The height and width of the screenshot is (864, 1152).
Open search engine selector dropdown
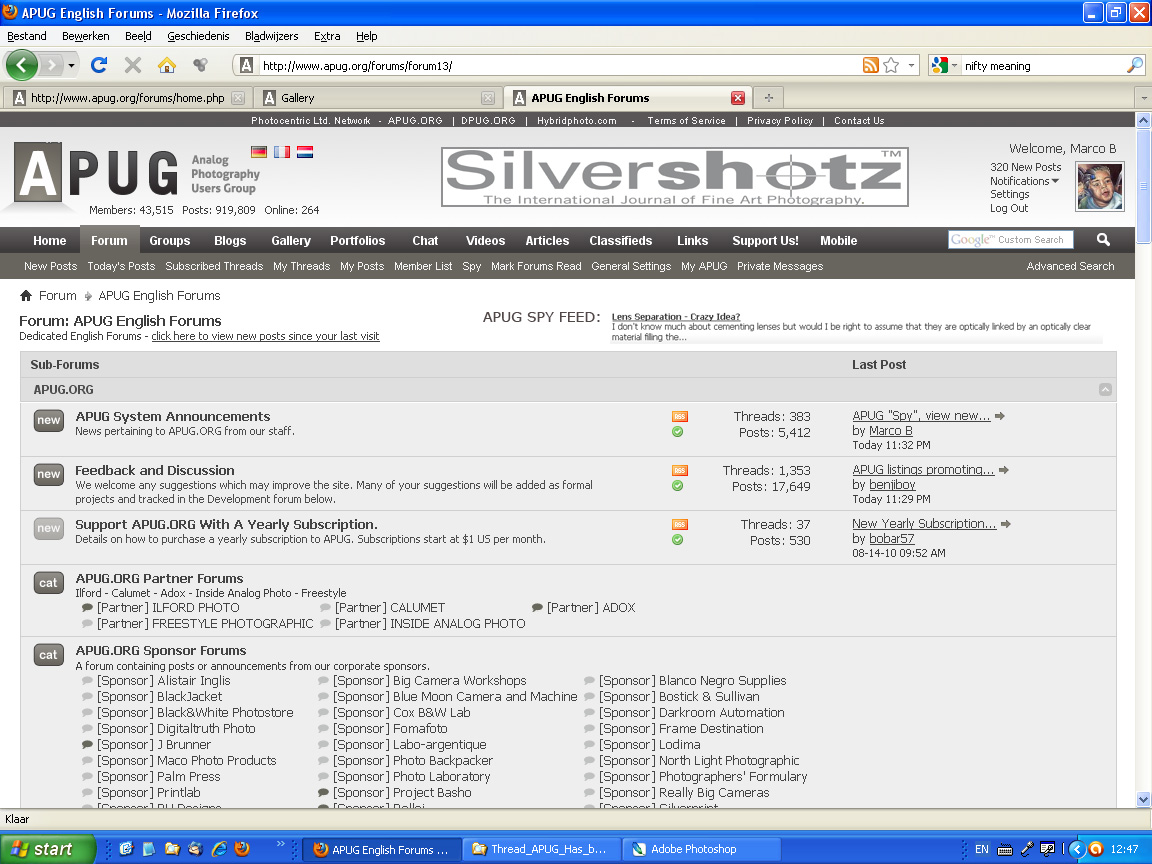(x=954, y=65)
